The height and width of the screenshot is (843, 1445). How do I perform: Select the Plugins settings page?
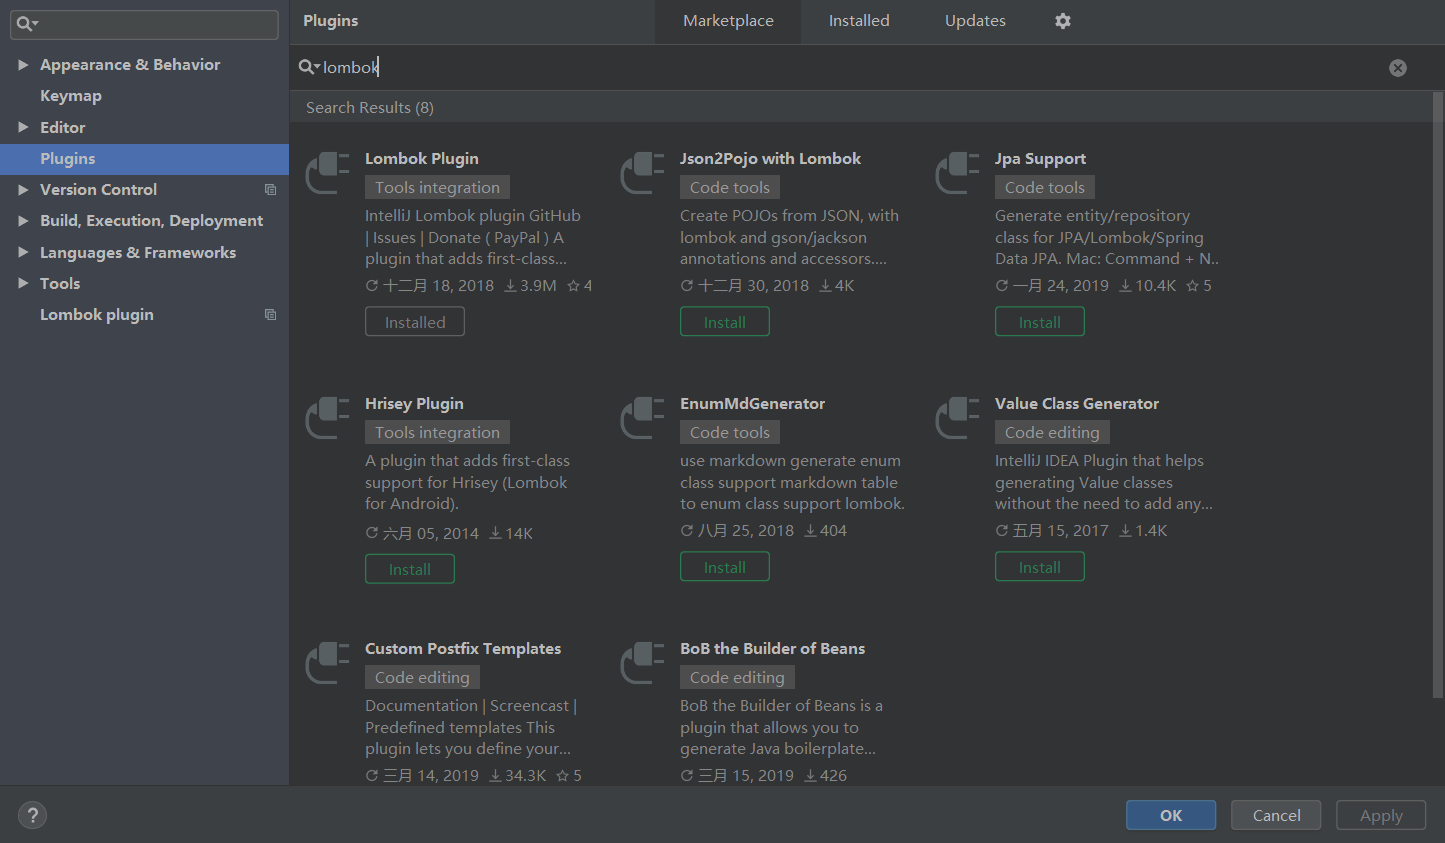144,159
